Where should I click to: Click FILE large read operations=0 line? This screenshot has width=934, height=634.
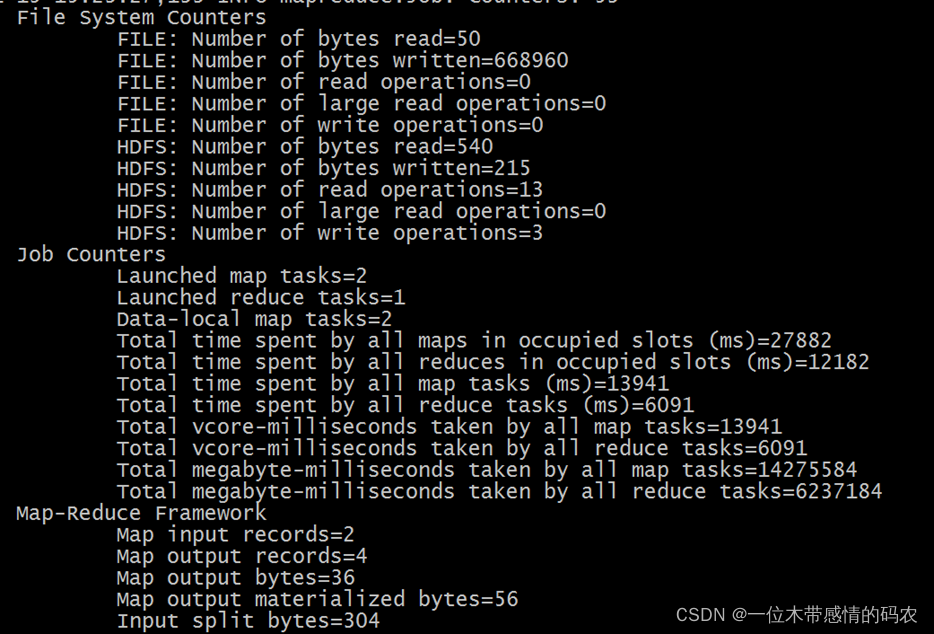pyautogui.click(x=362, y=104)
